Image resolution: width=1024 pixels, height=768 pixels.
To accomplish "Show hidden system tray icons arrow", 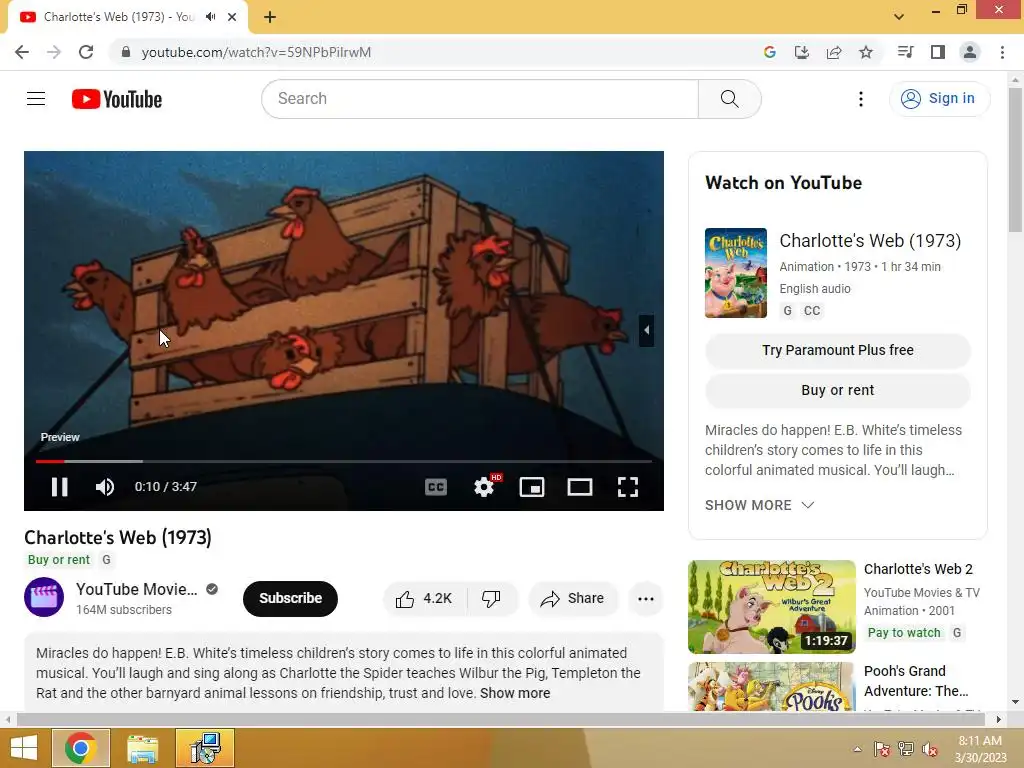I will [x=857, y=749].
